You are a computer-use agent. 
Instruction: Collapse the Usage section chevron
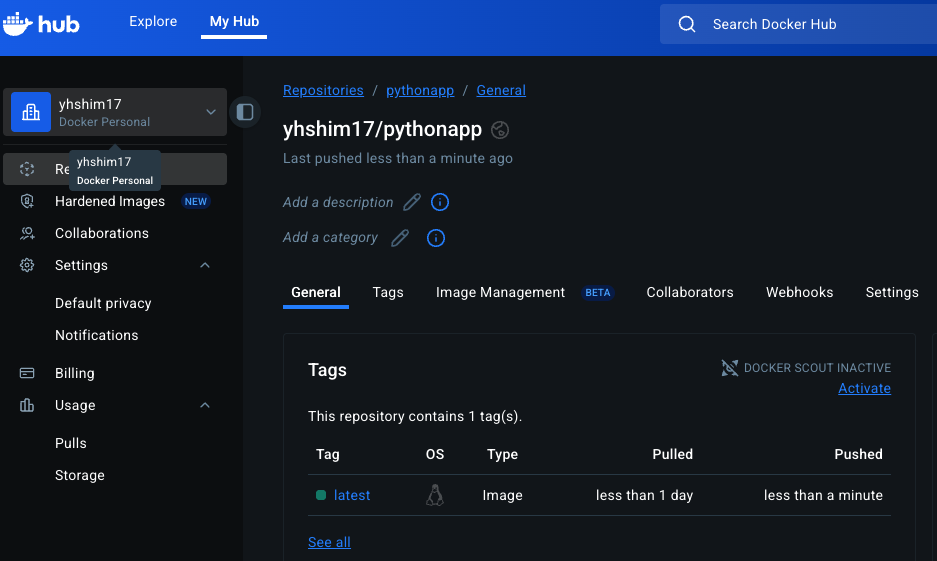coord(205,405)
